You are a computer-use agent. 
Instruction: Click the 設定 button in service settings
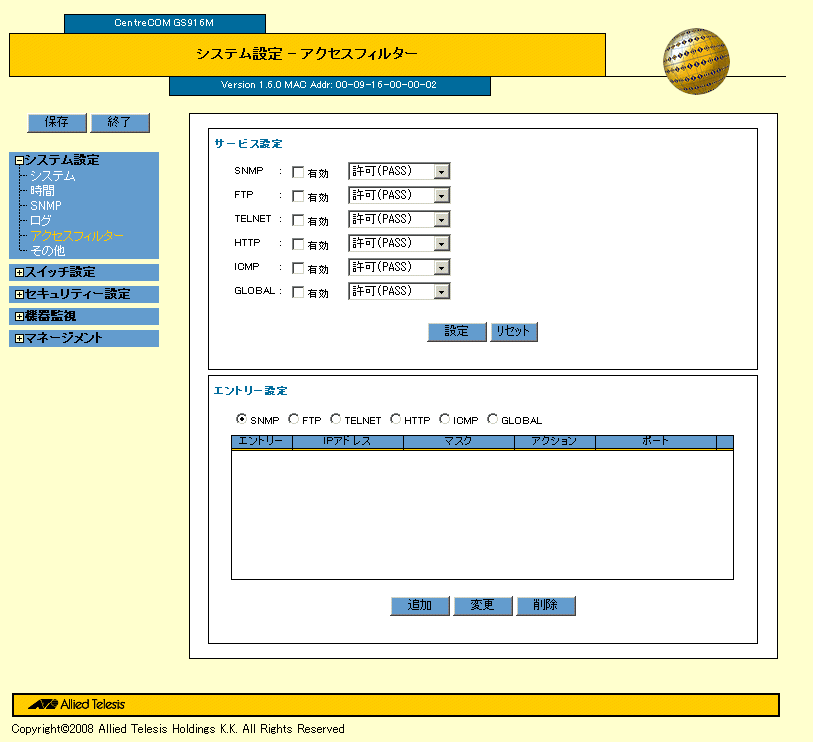[x=456, y=332]
